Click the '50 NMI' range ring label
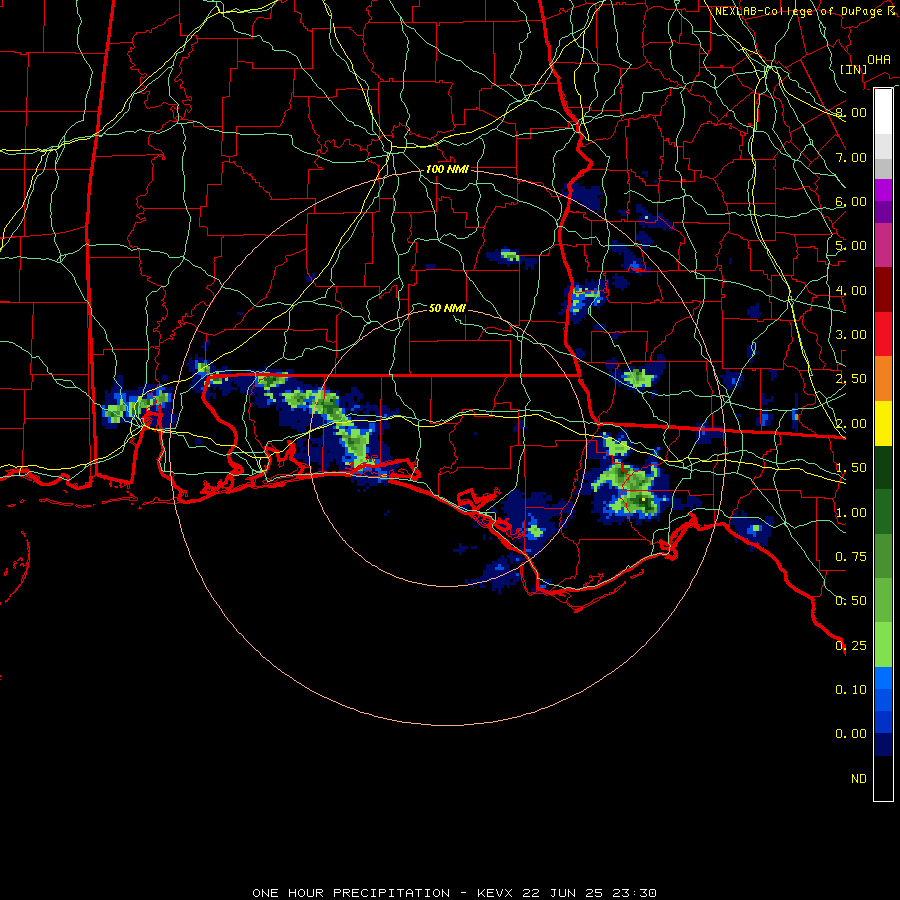900x900 pixels. click(x=447, y=308)
